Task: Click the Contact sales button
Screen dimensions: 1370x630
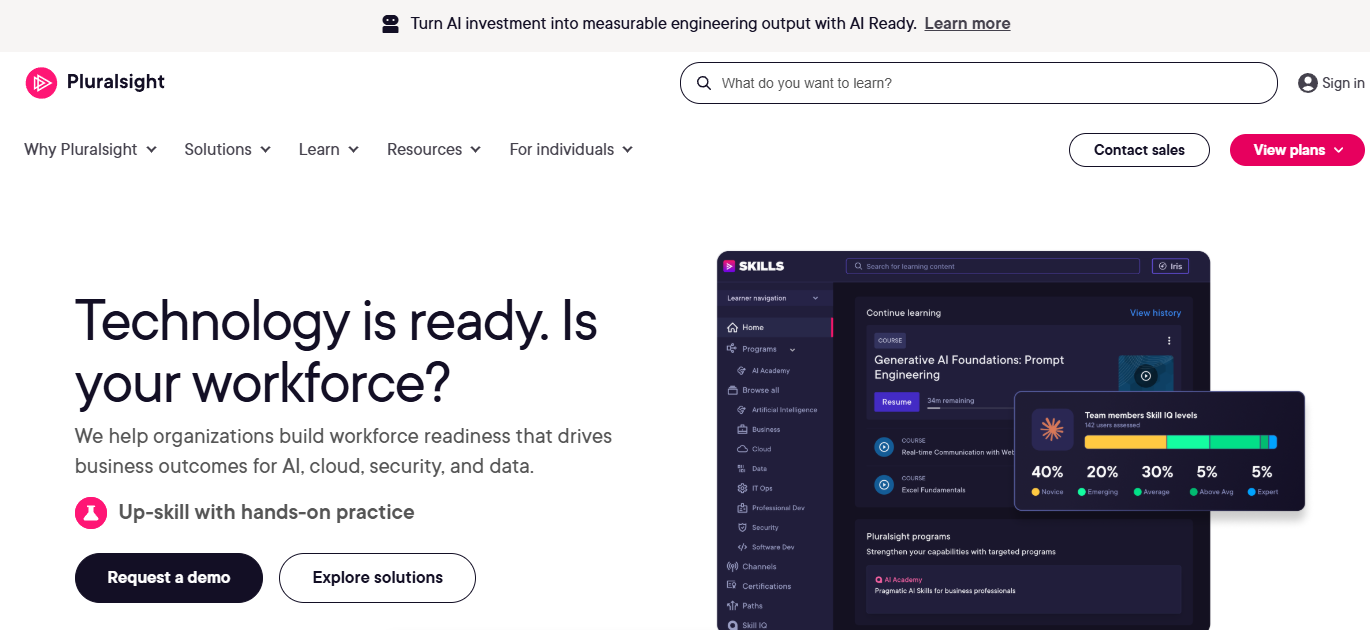Action: pos(1139,150)
